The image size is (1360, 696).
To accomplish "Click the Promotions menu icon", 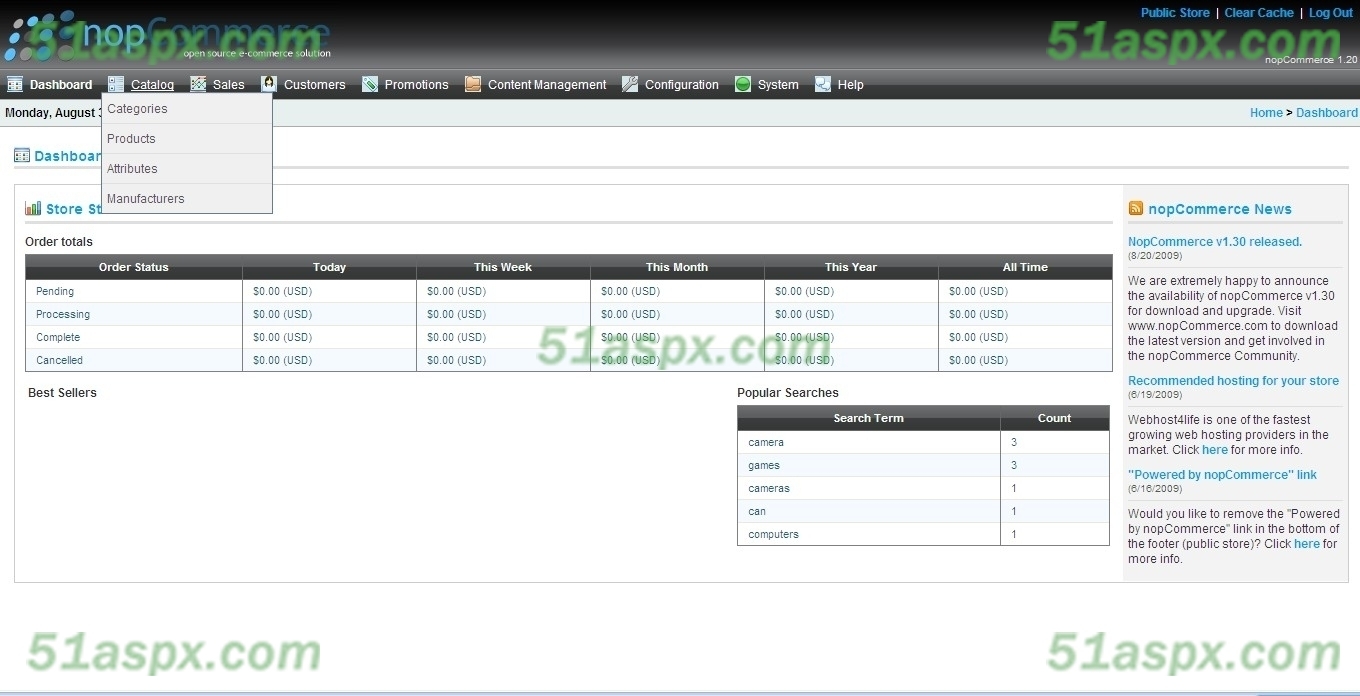I will [370, 85].
